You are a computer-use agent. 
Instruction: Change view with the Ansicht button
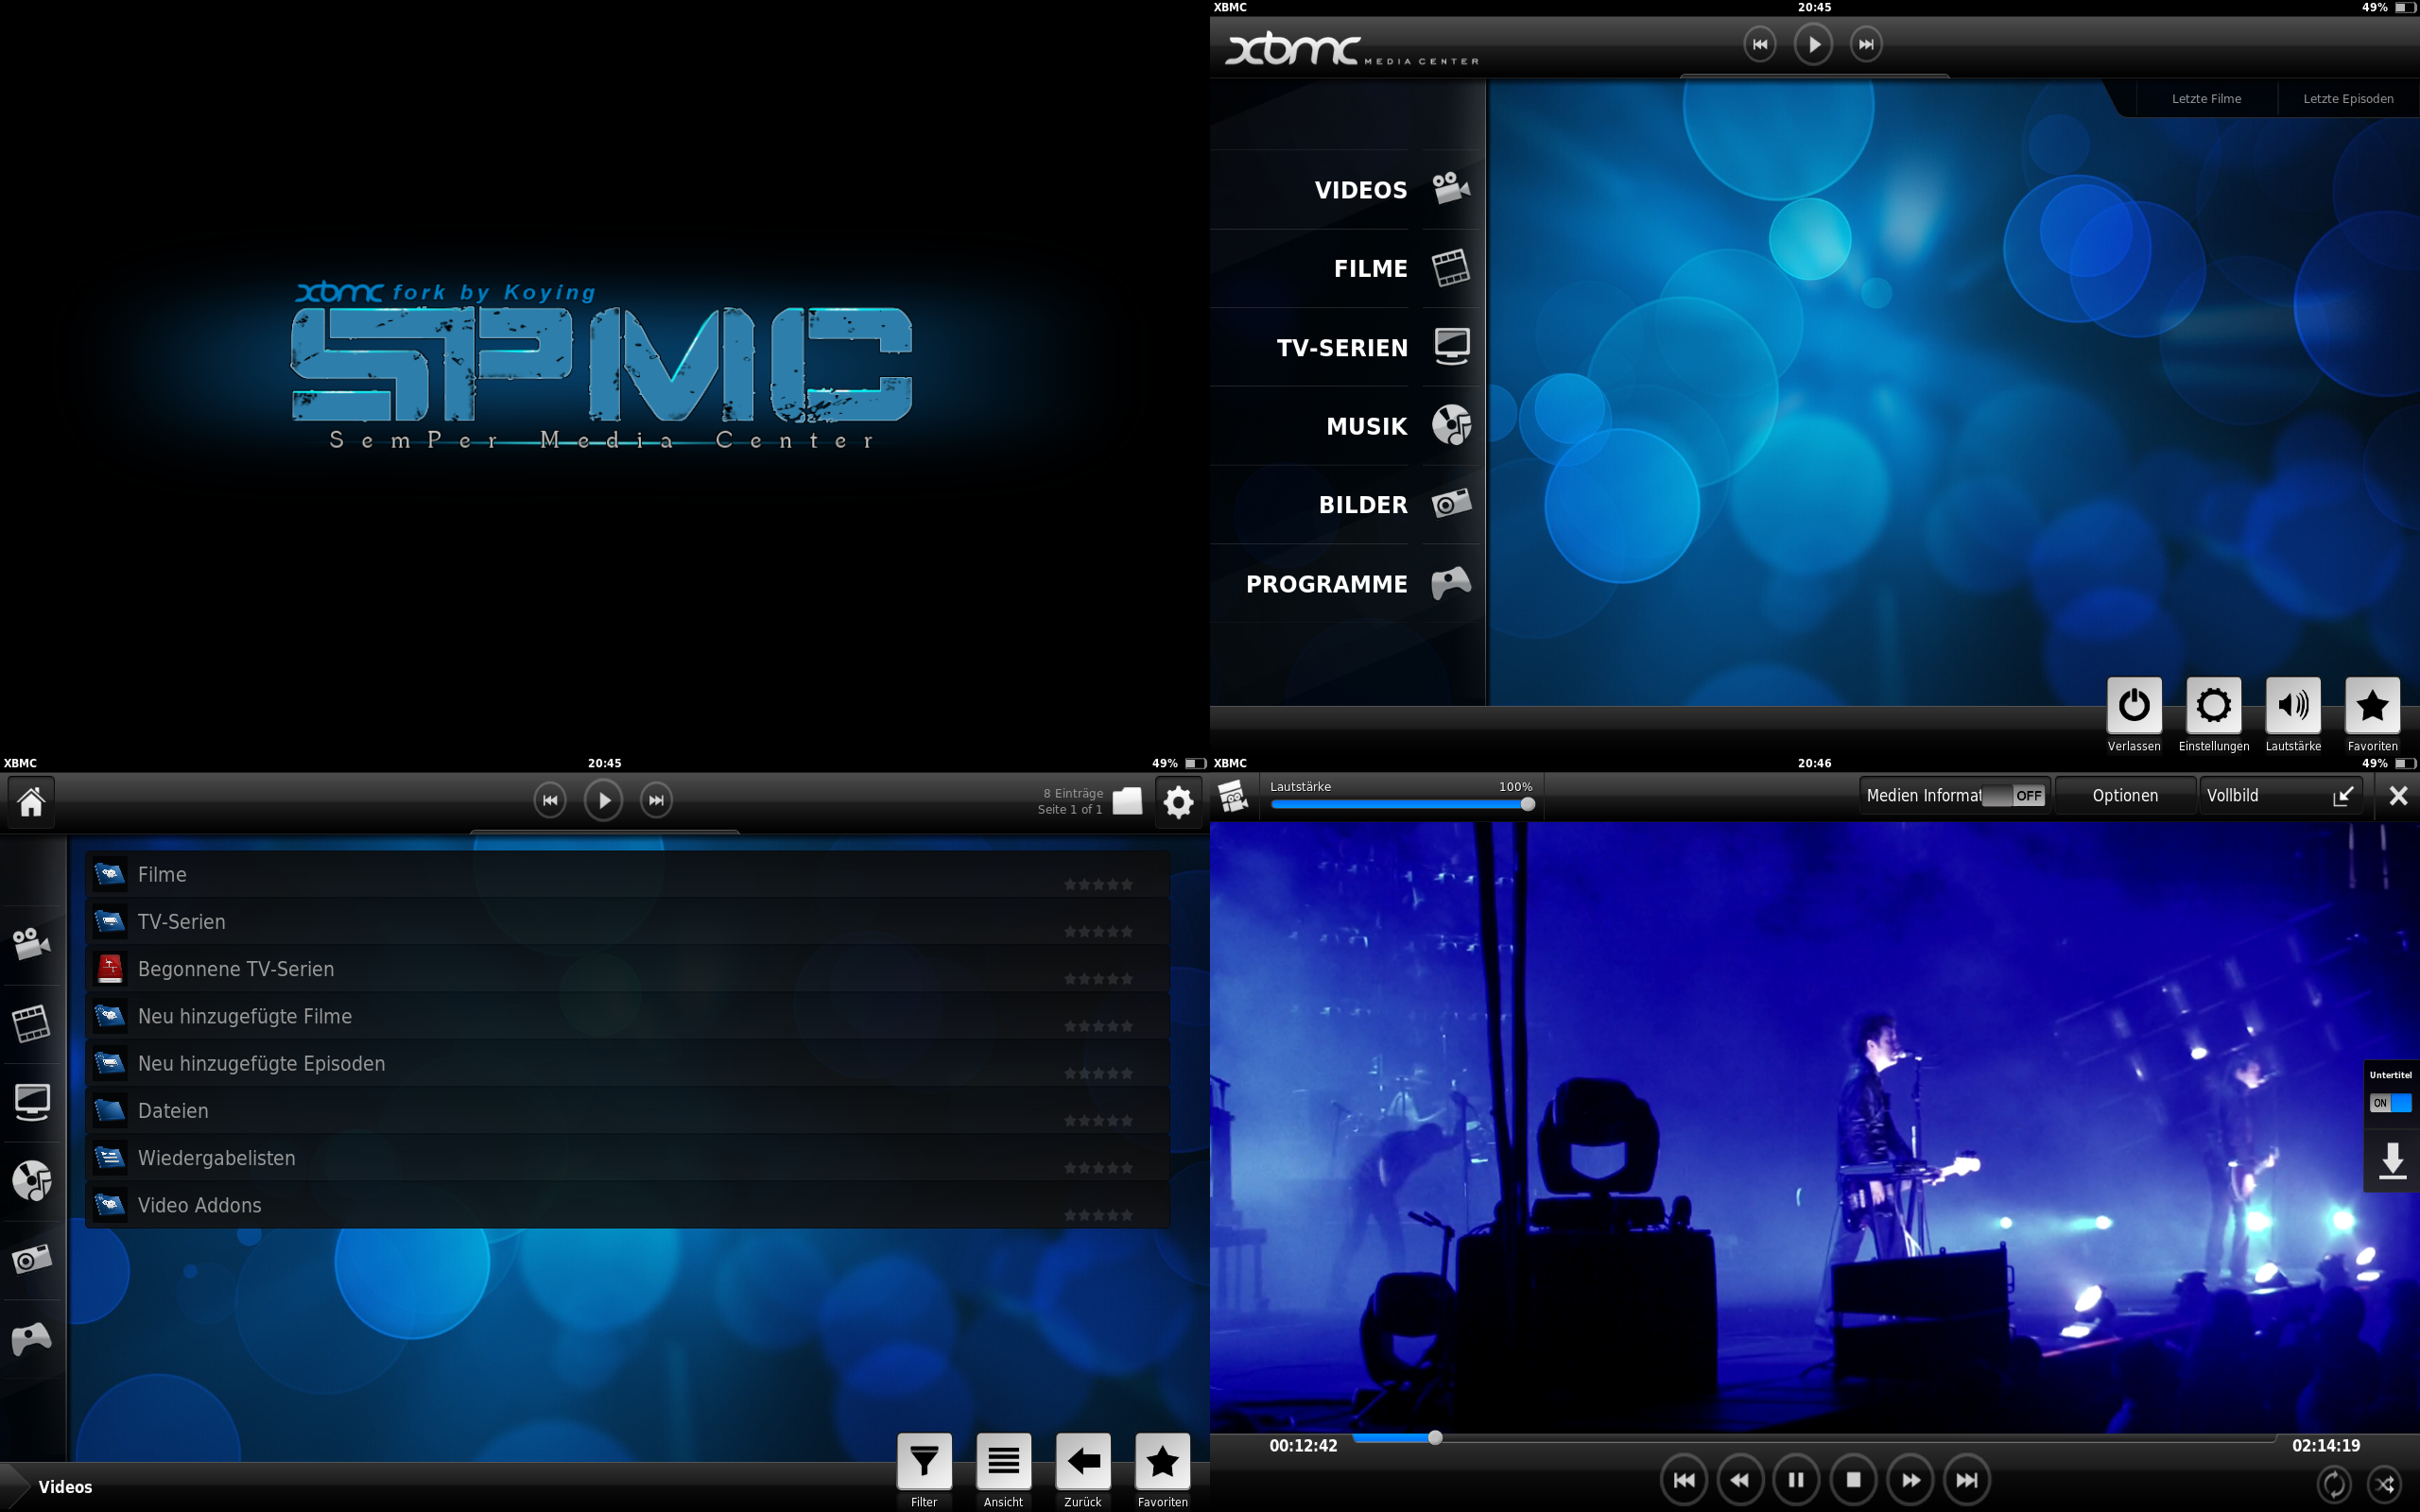(1003, 1461)
